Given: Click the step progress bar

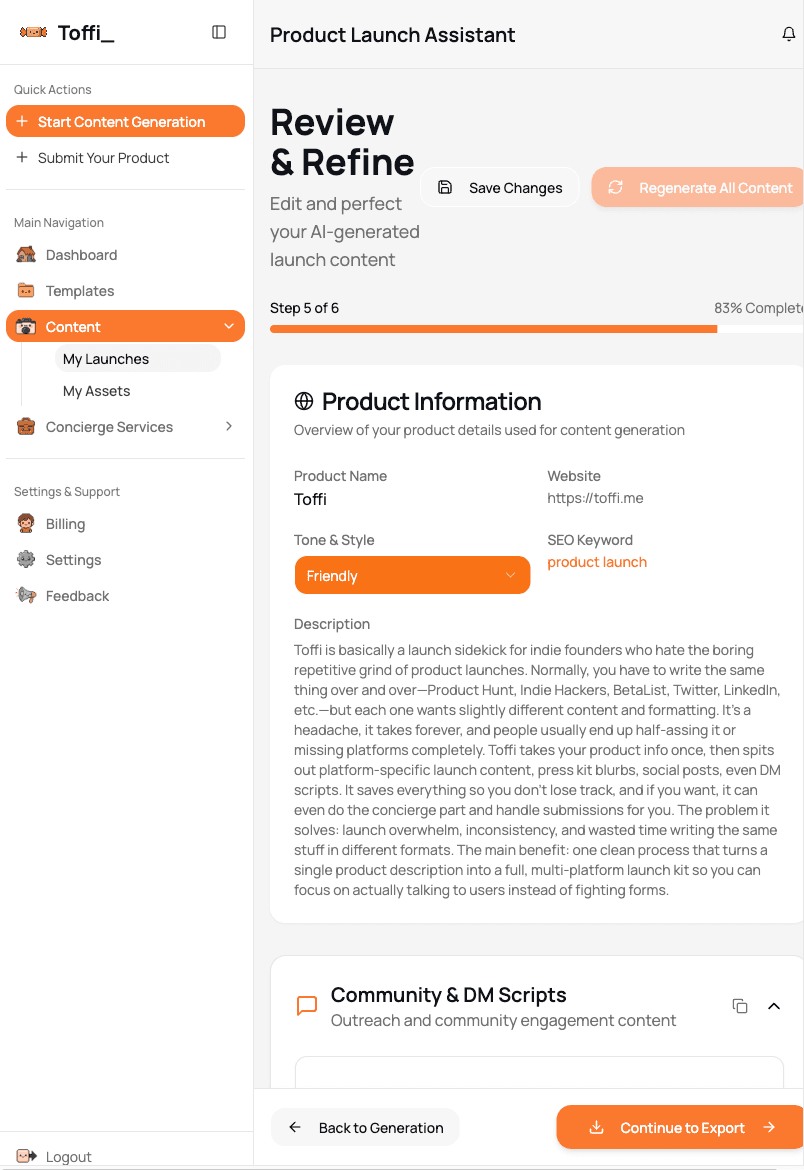Looking at the screenshot, I should pyautogui.click(x=536, y=328).
